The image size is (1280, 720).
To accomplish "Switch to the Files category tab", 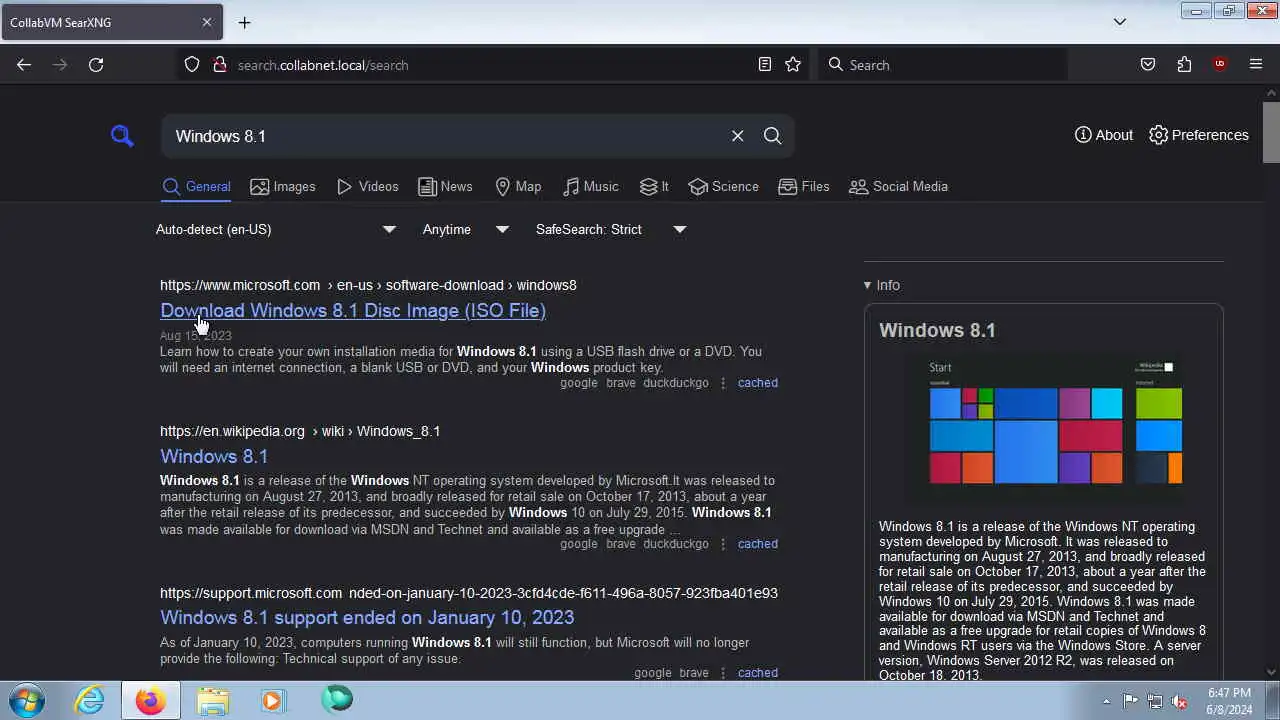I will pos(804,187).
